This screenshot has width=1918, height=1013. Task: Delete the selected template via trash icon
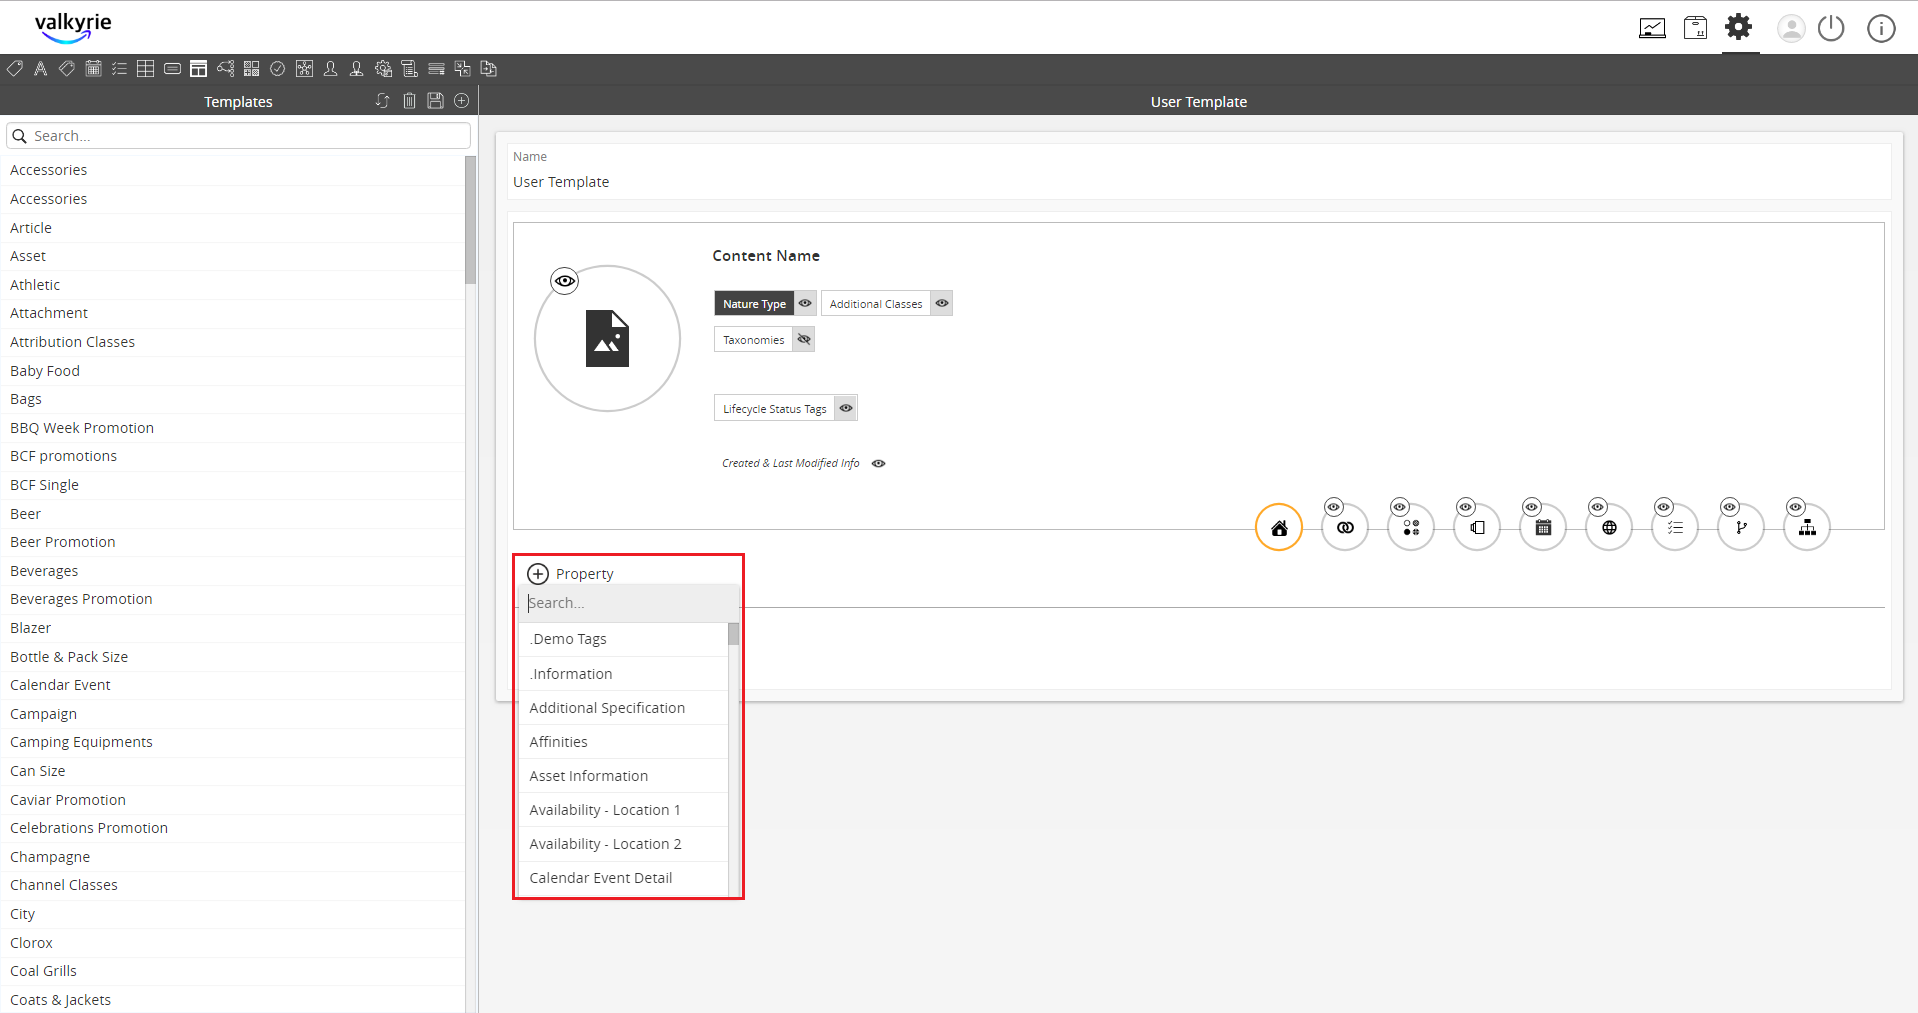(x=409, y=101)
